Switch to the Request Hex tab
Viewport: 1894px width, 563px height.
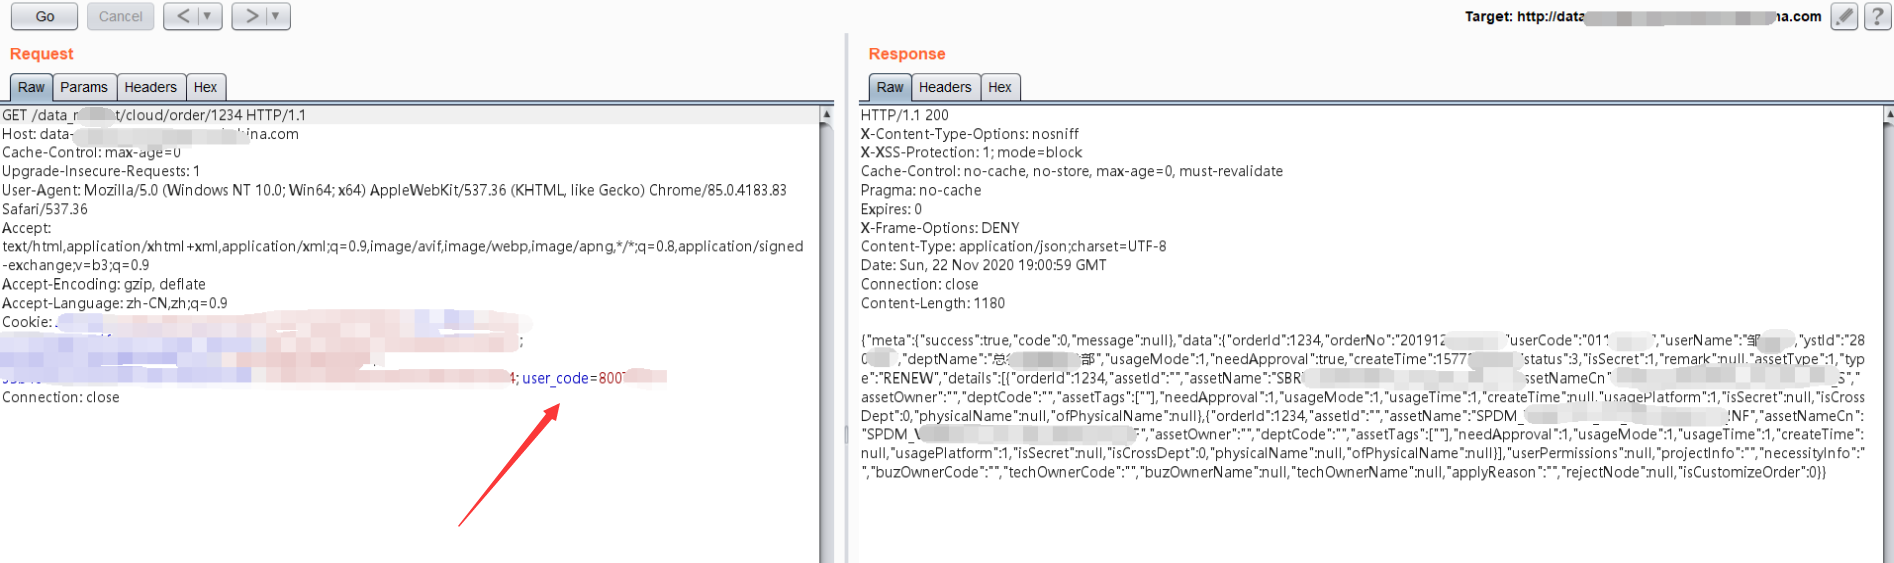coord(205,87)
